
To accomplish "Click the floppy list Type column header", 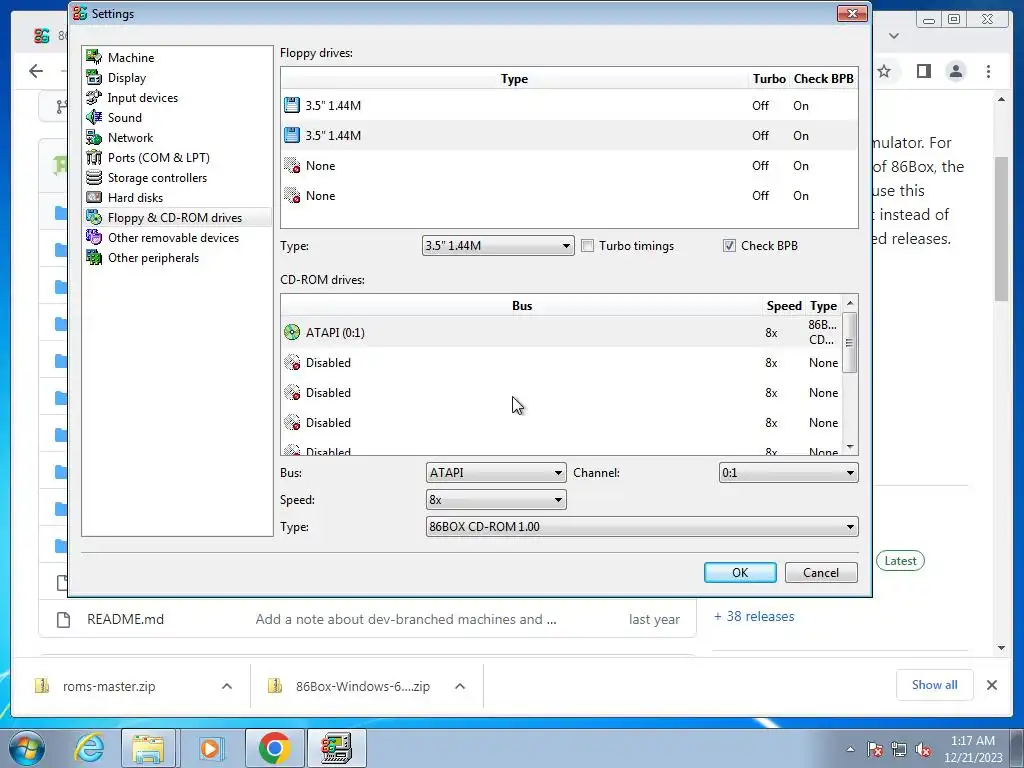I will point(514,79).
